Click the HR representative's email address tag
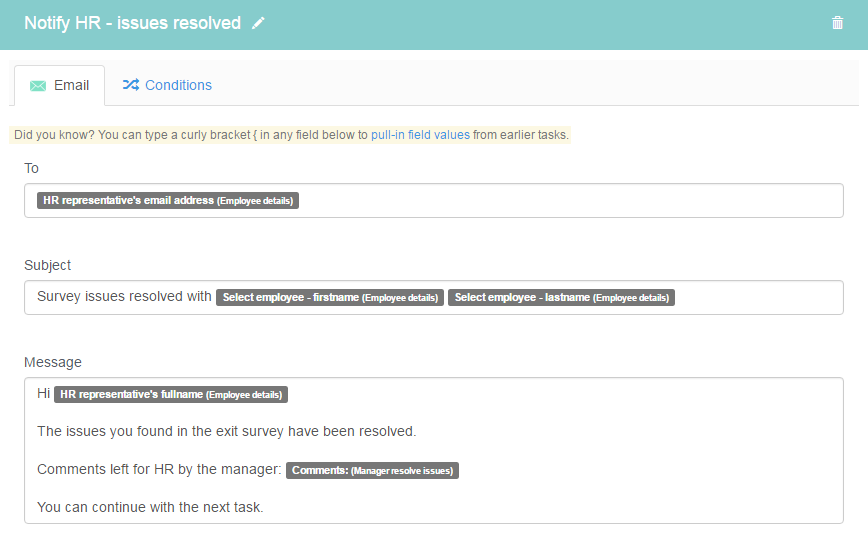 point(168,200)
